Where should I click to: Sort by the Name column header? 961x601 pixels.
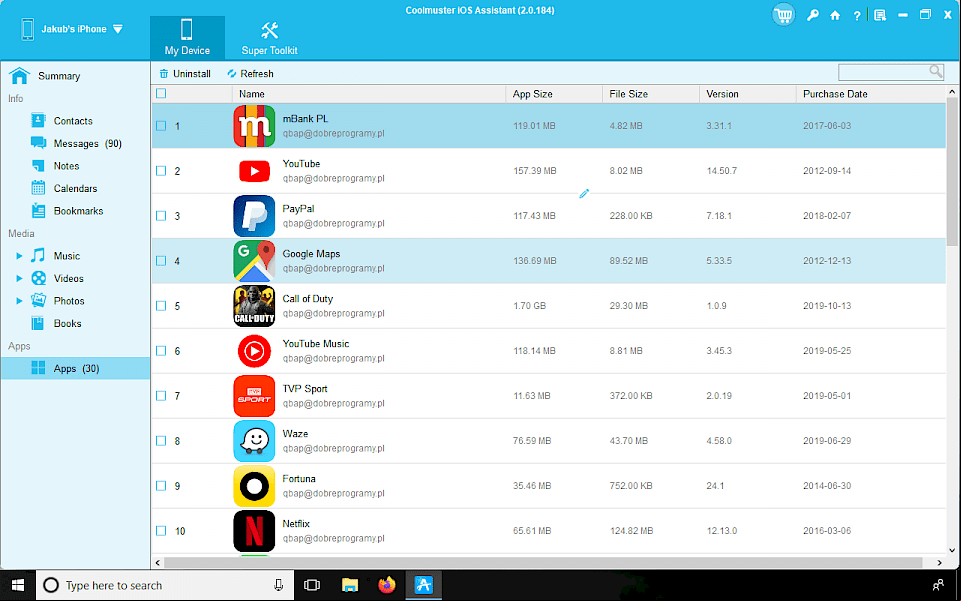click(x=369, y=94)
